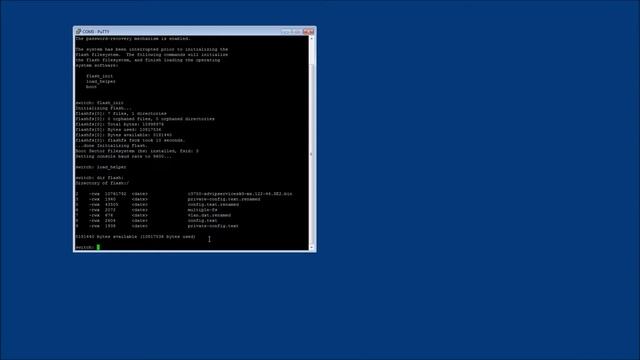Click the vlan.dat.renamed file name
This screenshot has height=360, width=640.
209,215
